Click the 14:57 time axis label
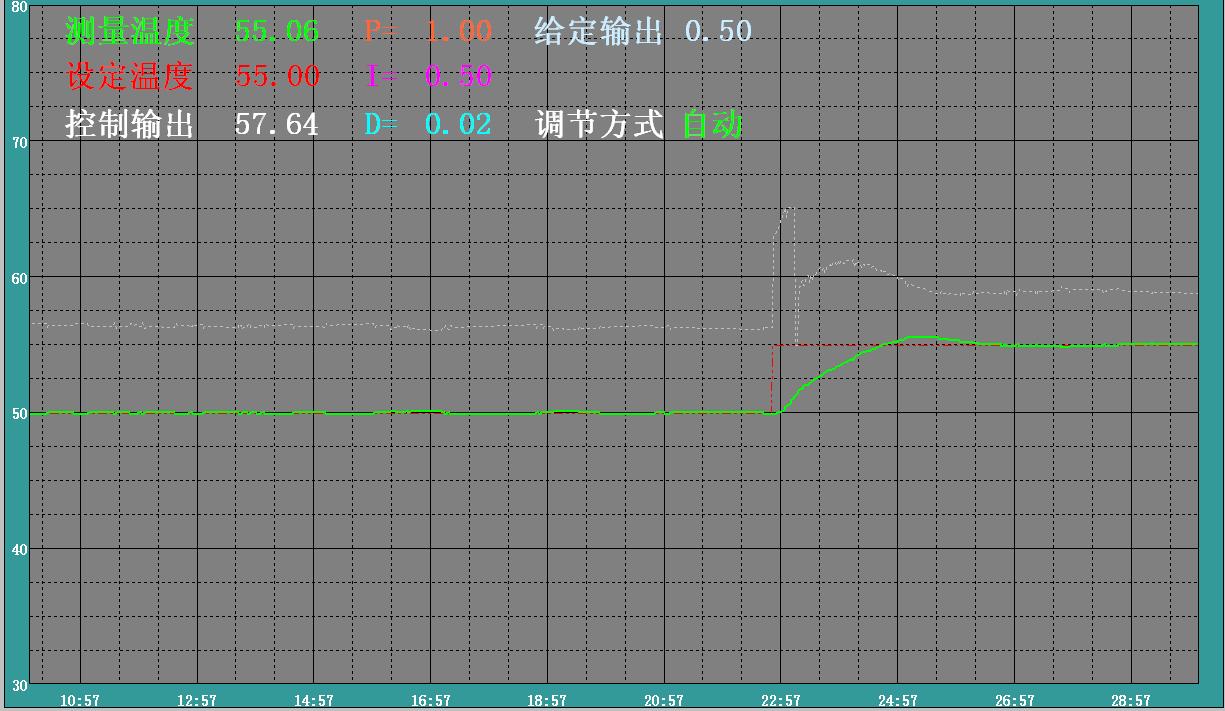The width and height of the screenshot is (1225, 711). [313, 701]
